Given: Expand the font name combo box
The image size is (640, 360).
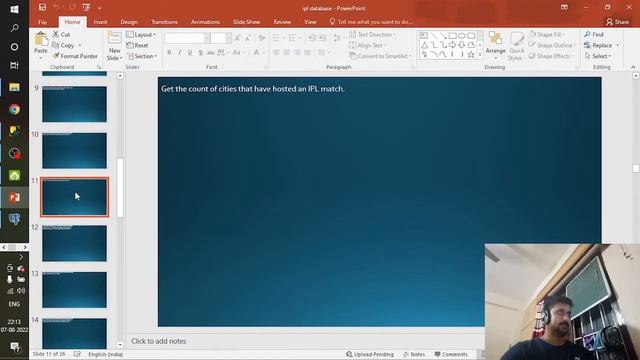Looking at the screenshot, I should [207, 38].
